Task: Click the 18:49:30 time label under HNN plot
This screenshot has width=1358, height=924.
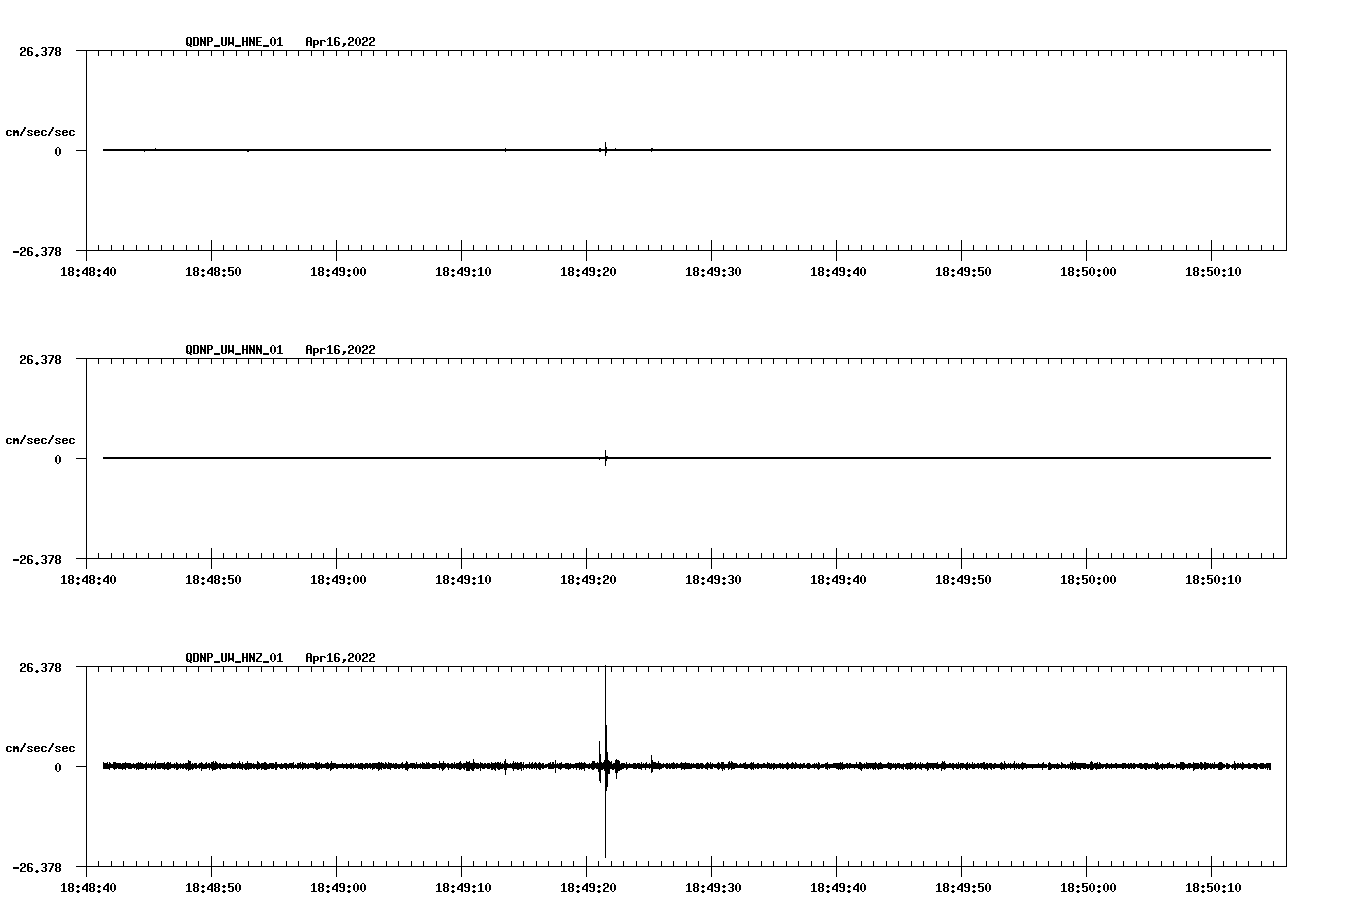Action: [x=711, y=580]
